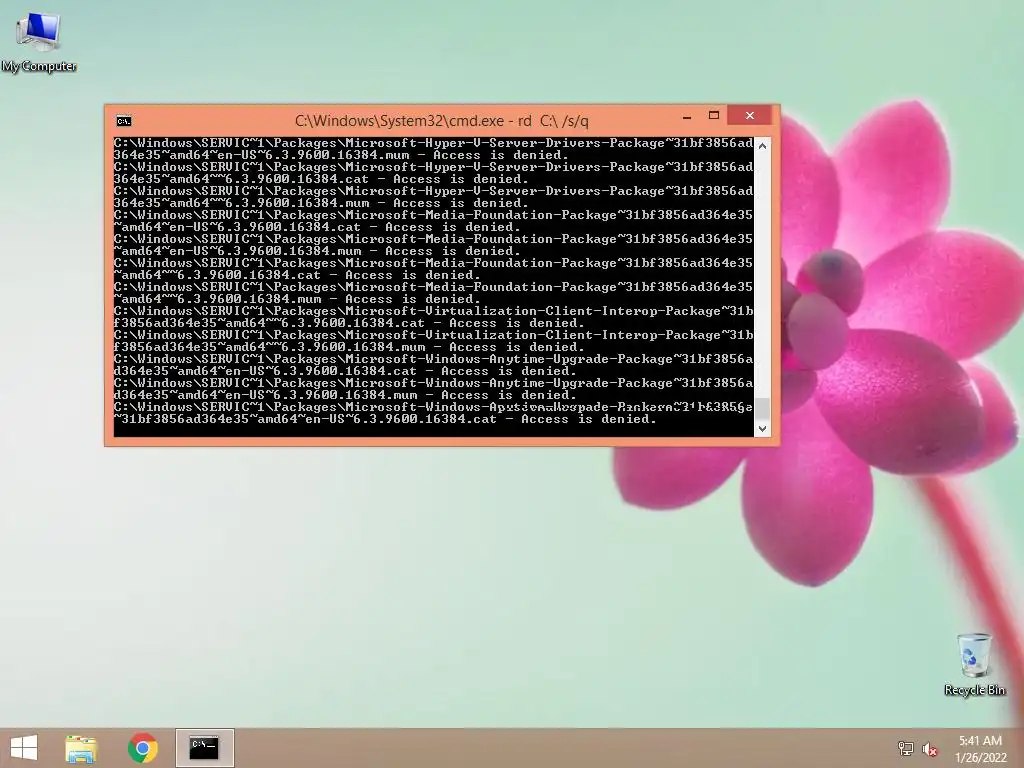Click the first Windows-Anytime-Upgrade-Package output line

click(433, 359)
